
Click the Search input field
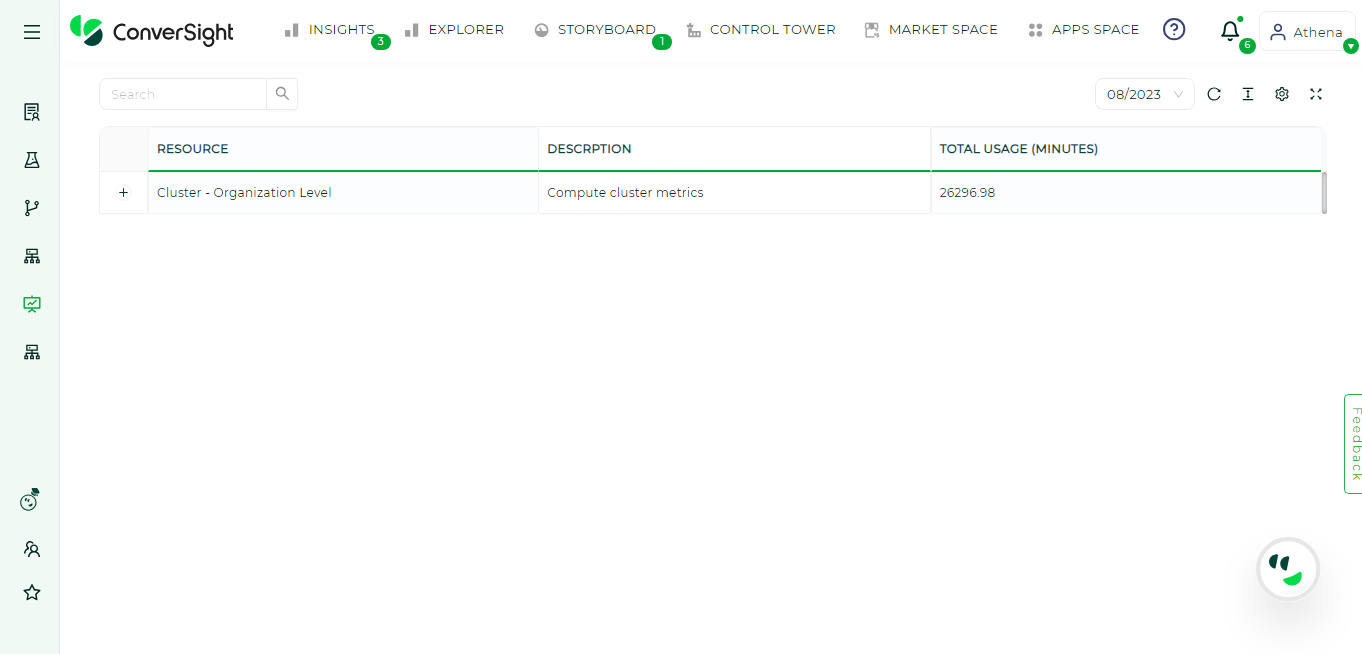[x=183, y=94]
